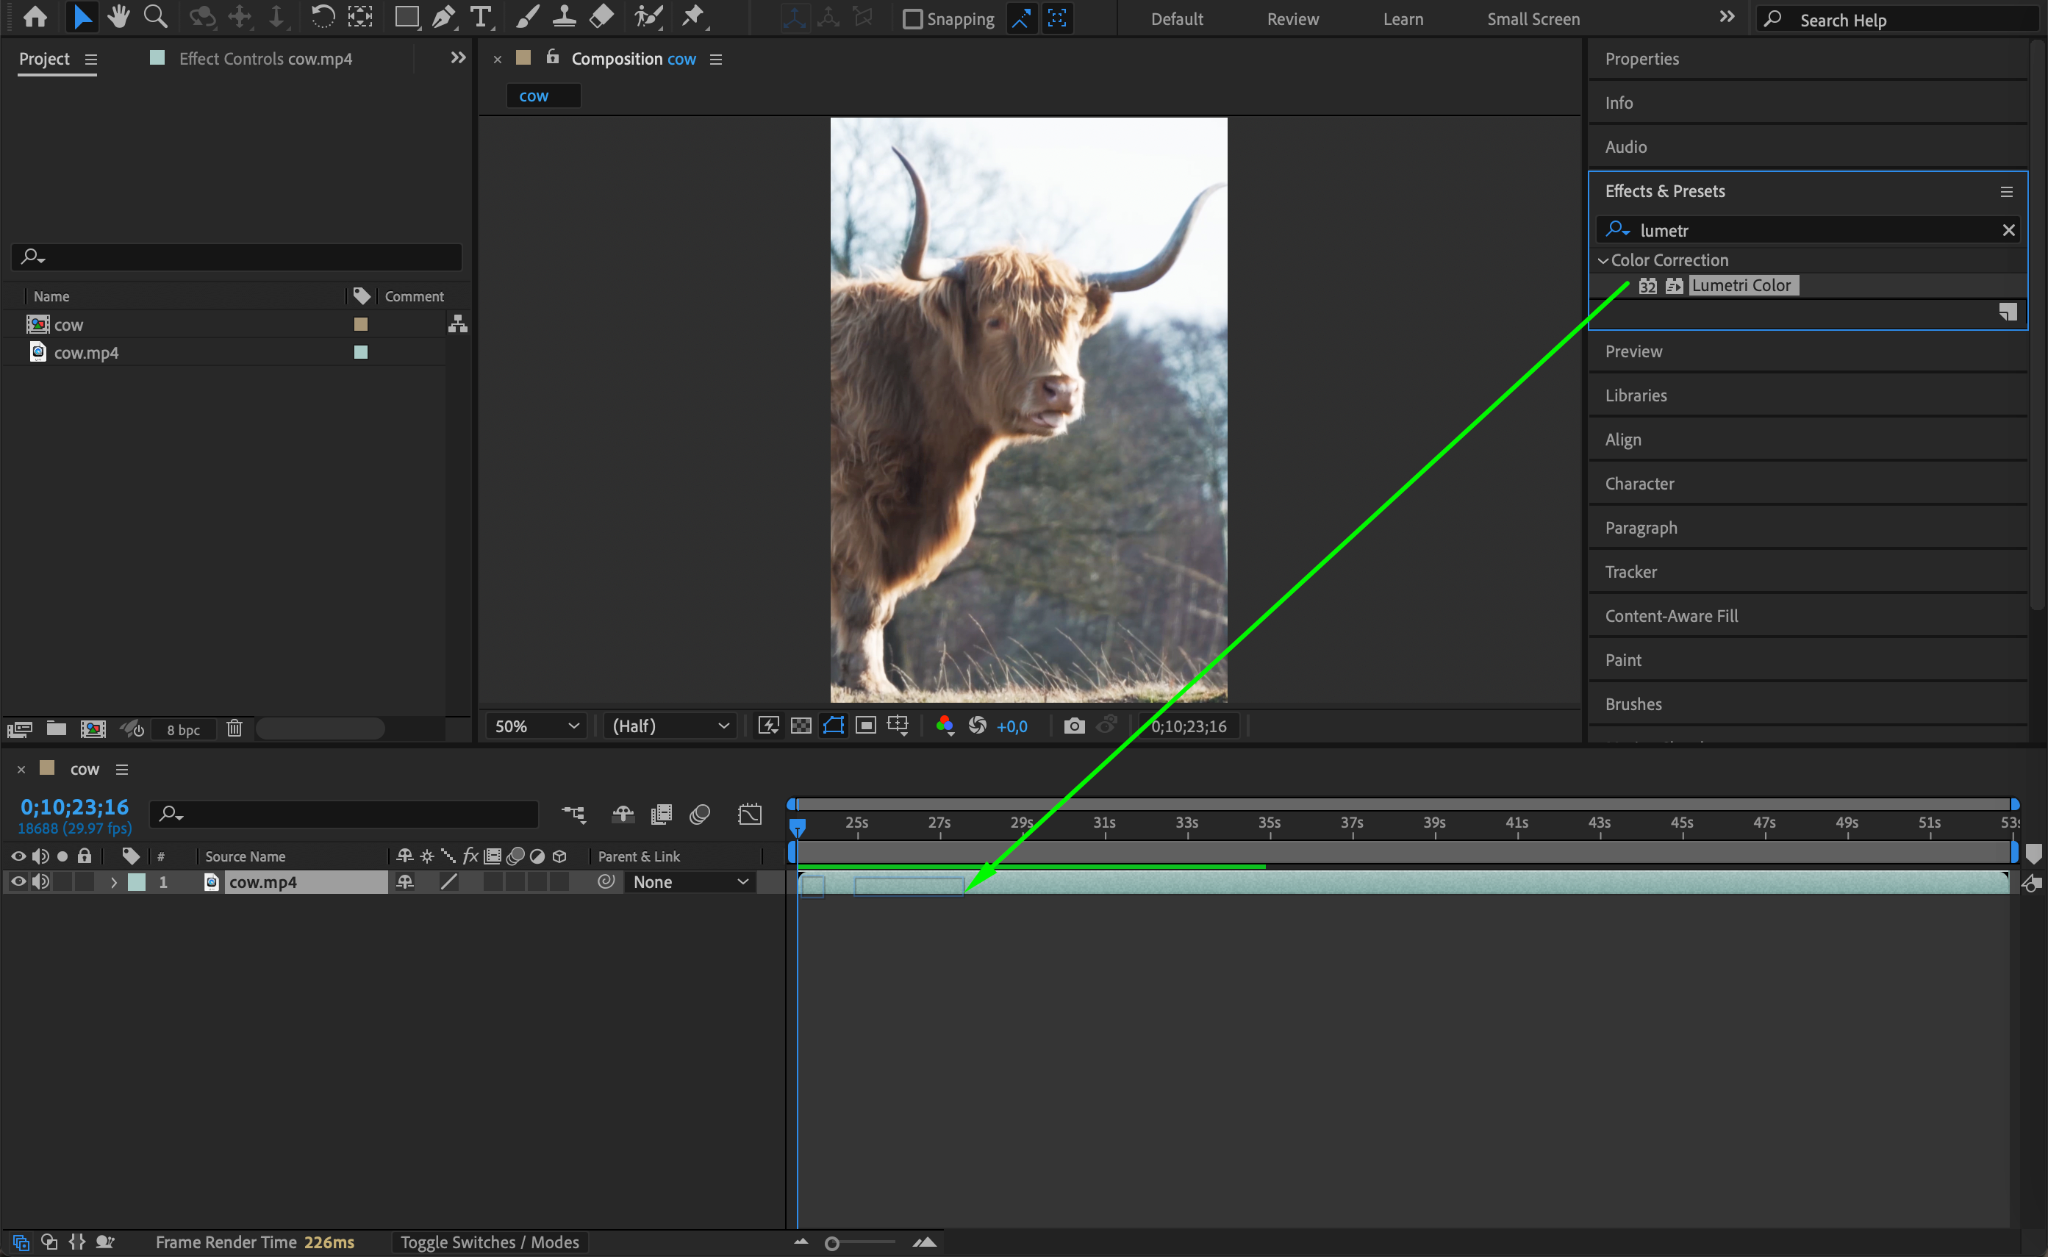This screenshot has height=1257, width=2048.
Task: Expand the cow.mp4 layer properties
Action: click(114, 882)
